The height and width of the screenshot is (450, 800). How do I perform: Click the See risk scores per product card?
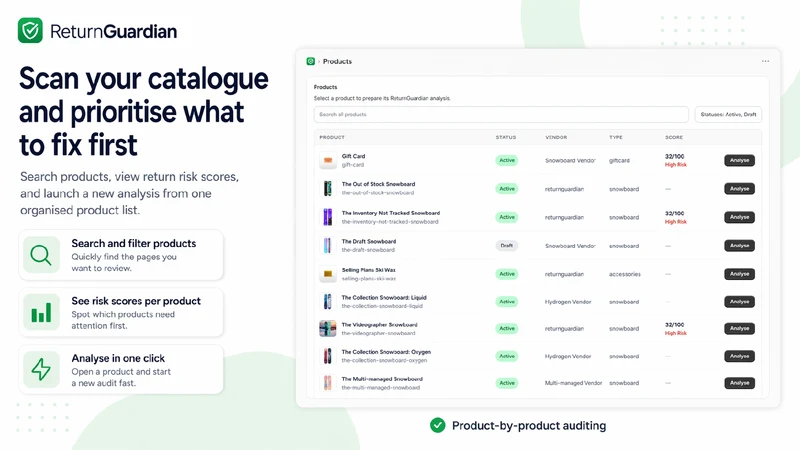coord(121,312)
